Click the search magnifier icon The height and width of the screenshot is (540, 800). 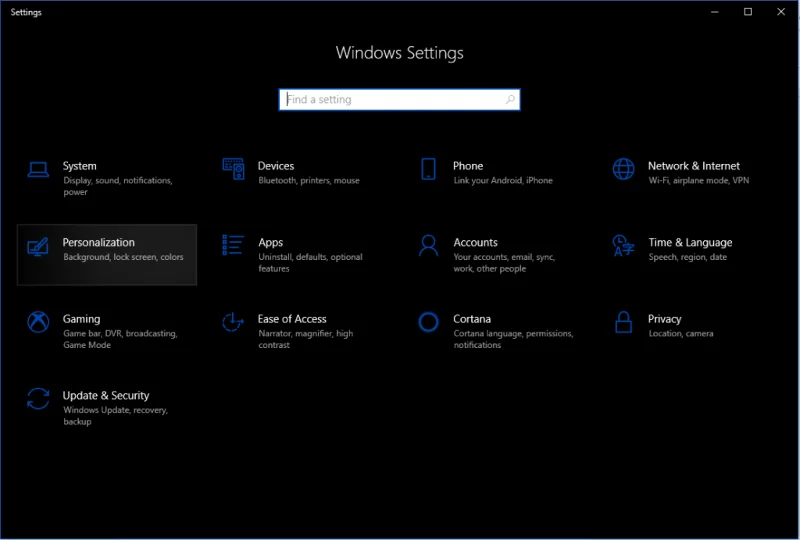[510, 100]
